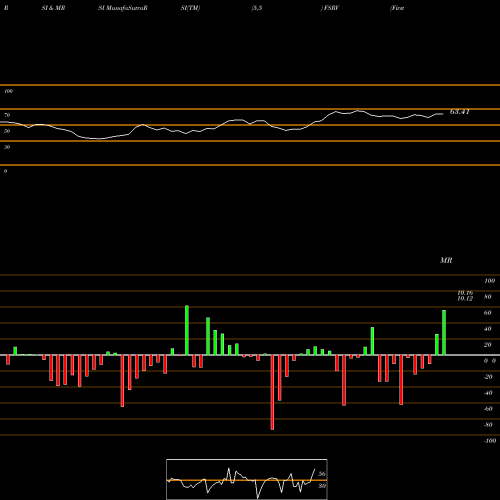
Task: Click the MR axis label -60
Action: (x=488, y=409)
